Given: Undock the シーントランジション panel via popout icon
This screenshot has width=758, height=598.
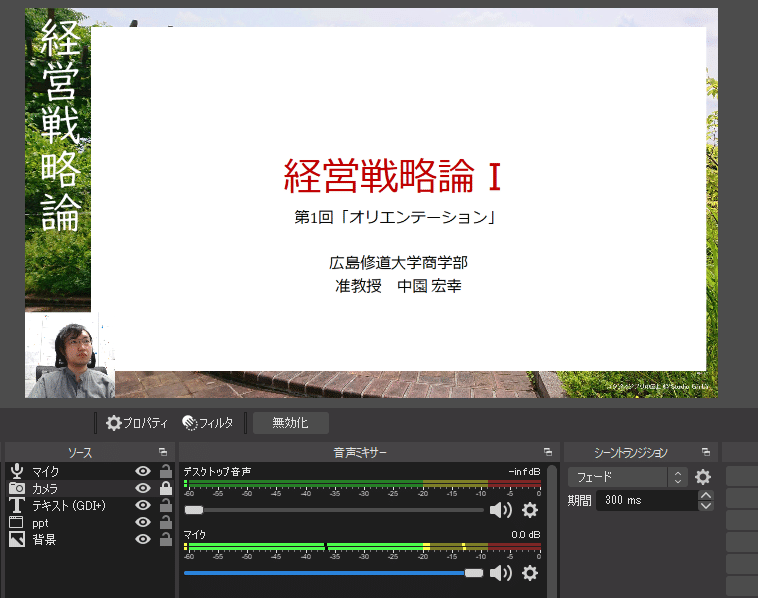Looking at the screenshot, I should [706, 452].
